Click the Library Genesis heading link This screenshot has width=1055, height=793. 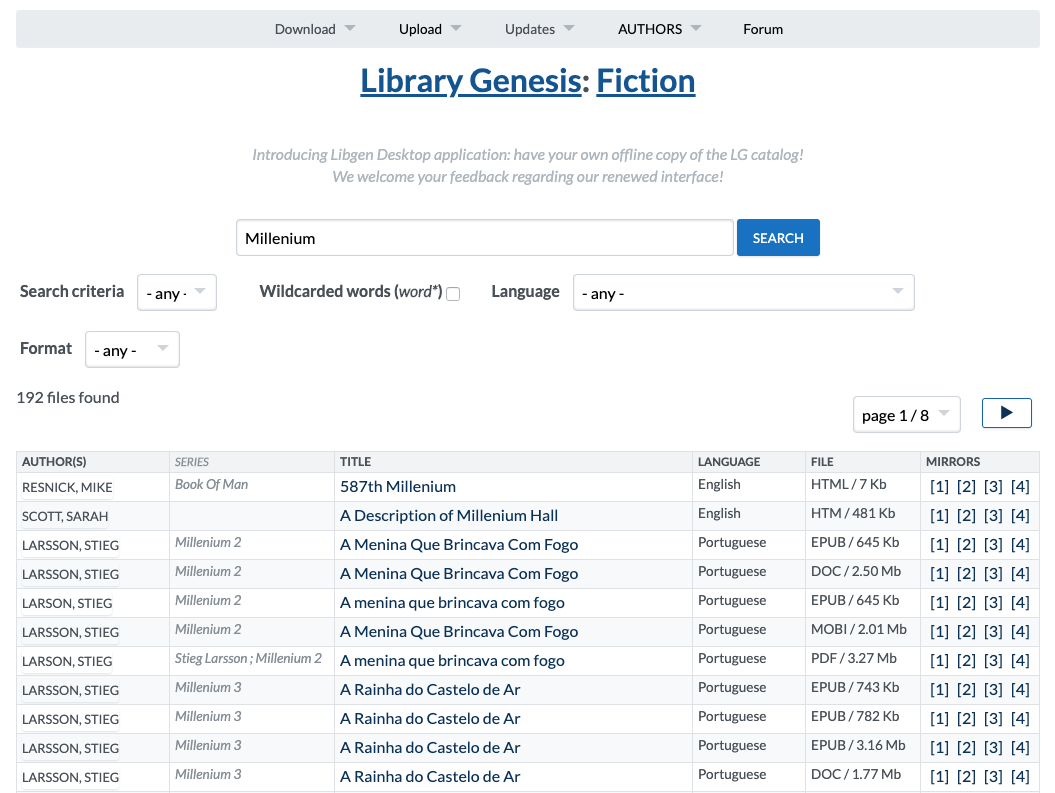(470, 80)
